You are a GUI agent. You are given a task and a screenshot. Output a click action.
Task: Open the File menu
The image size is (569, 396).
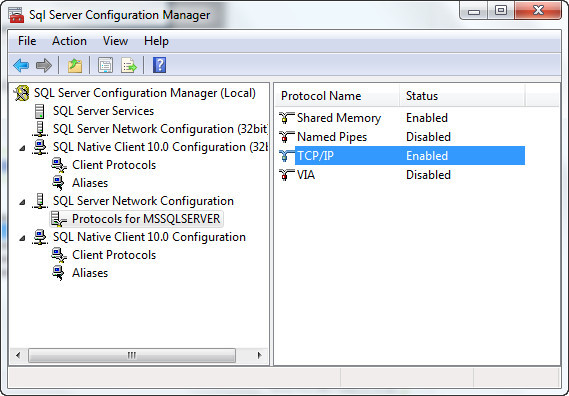pos(27,41)
